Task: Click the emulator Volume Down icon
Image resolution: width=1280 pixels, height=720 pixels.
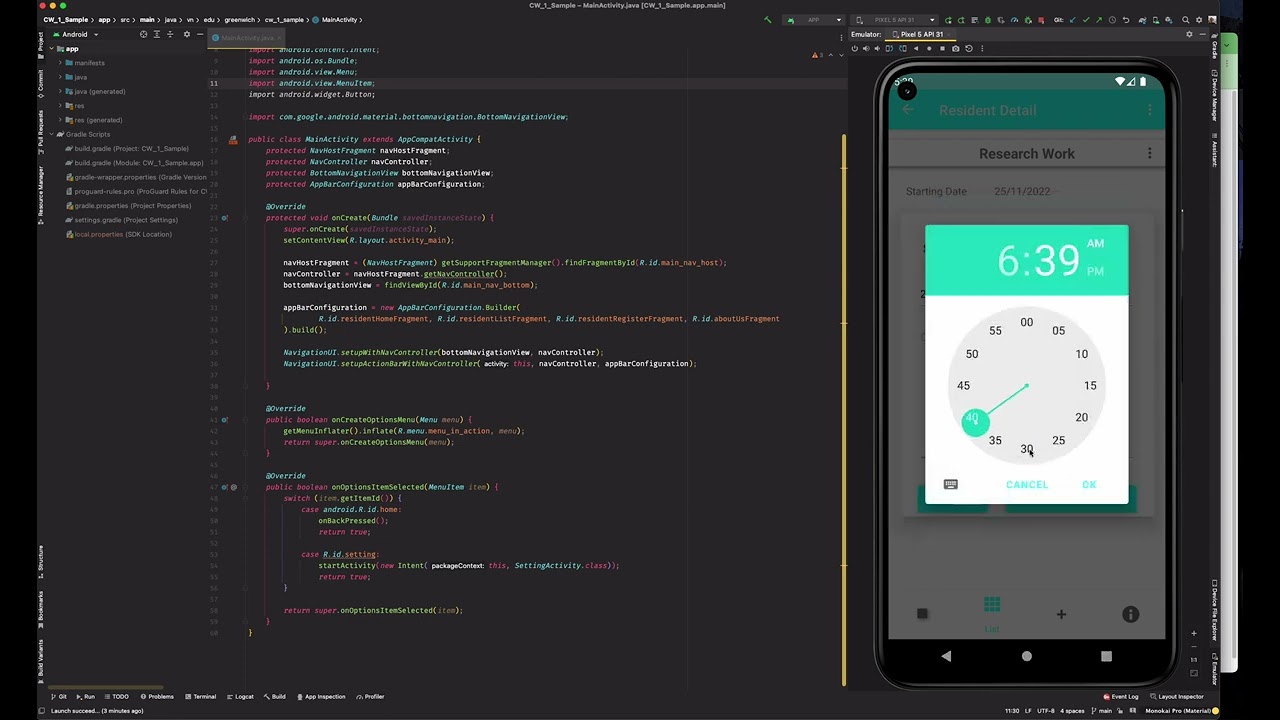Action: 877,48
